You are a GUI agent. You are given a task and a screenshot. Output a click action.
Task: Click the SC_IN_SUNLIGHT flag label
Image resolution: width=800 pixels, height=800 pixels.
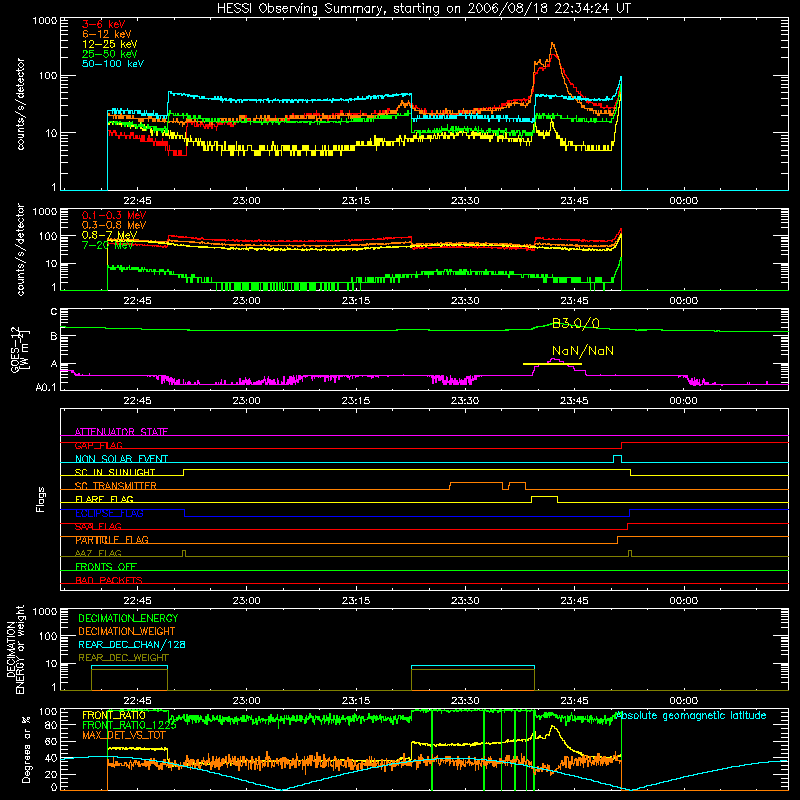[x=115, y=472]
